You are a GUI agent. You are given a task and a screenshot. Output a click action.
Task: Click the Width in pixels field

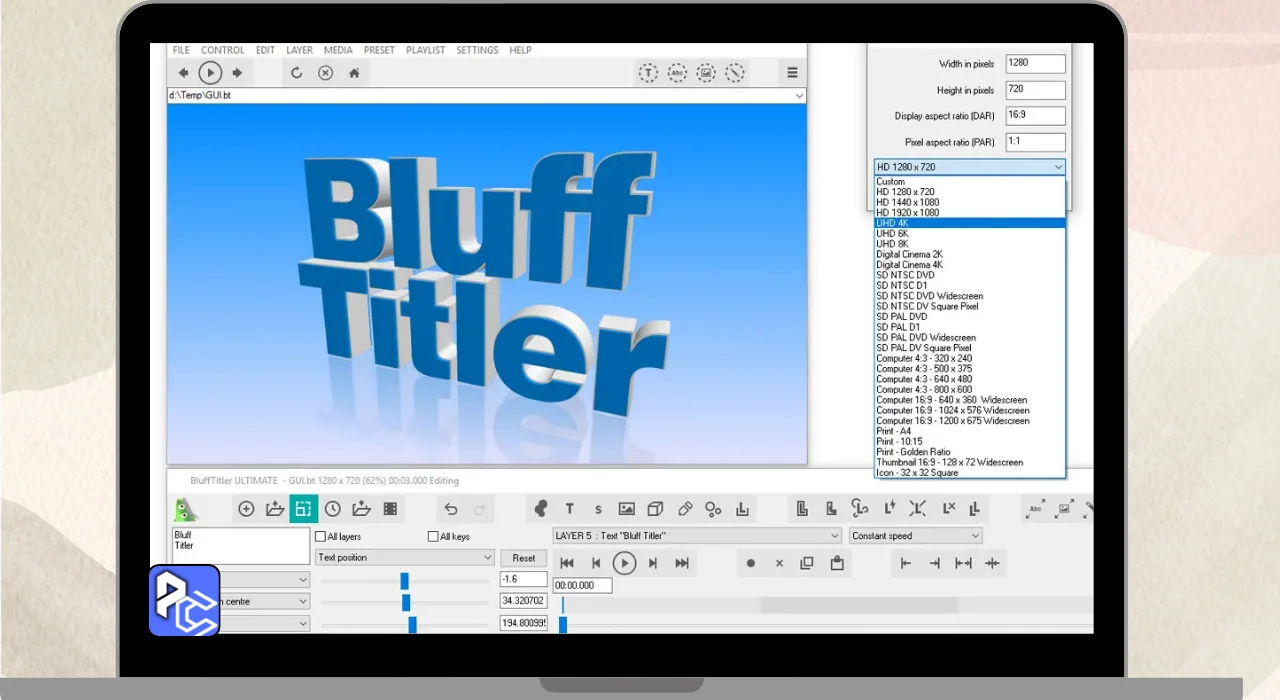coord(1035,64)
